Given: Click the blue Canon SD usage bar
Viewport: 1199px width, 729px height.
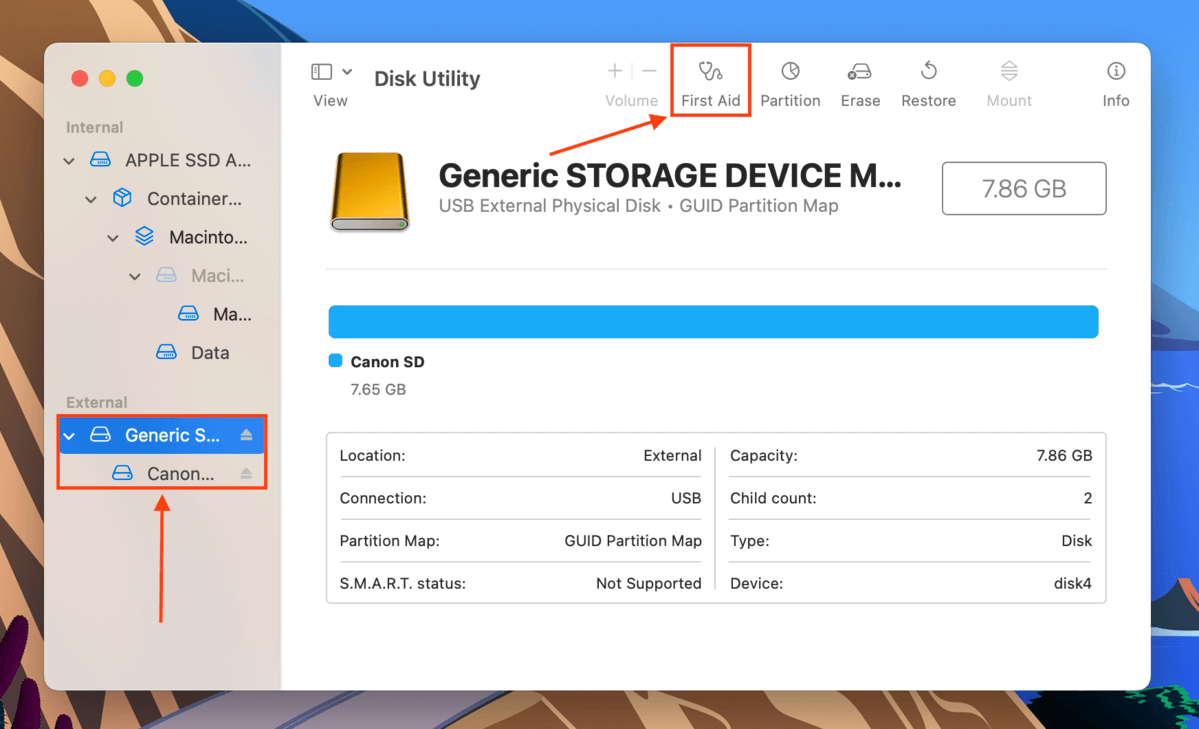Looking at the screenshot, I should click(713, 321).
